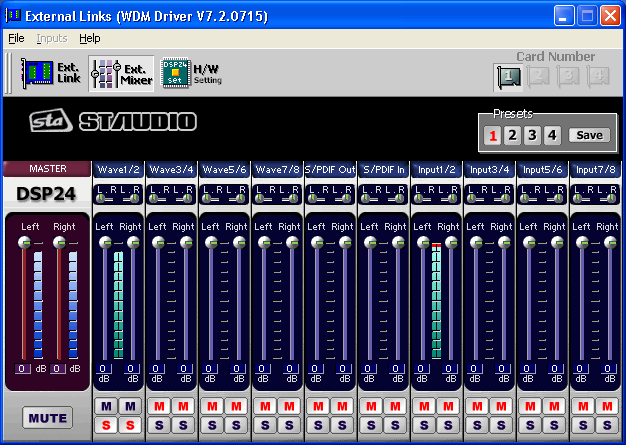
Task: Click the Master right fader knob
Action: (59, 242)
